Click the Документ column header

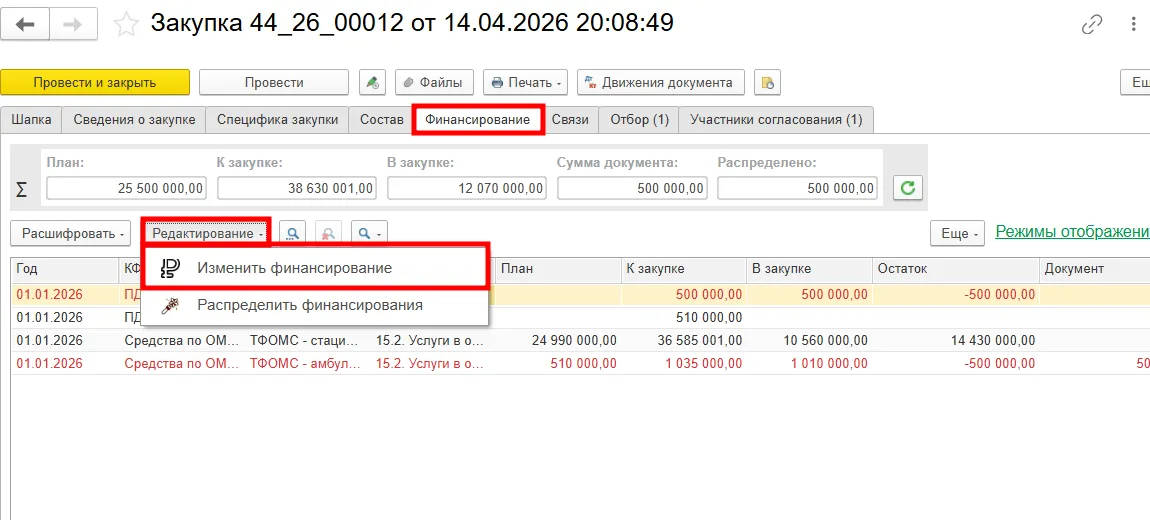1094,269
